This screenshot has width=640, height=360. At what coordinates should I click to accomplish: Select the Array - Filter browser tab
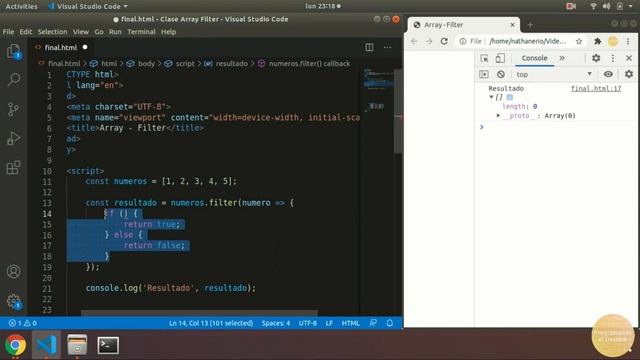coord(463,25)
